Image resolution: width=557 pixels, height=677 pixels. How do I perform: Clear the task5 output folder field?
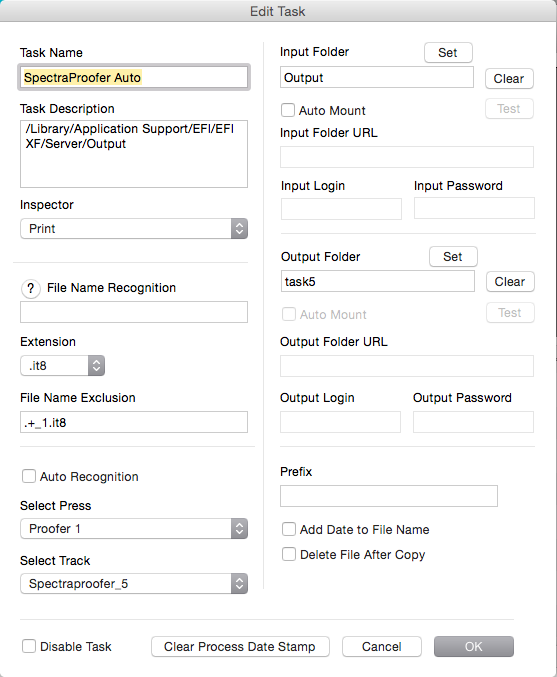tap(510, 282)
